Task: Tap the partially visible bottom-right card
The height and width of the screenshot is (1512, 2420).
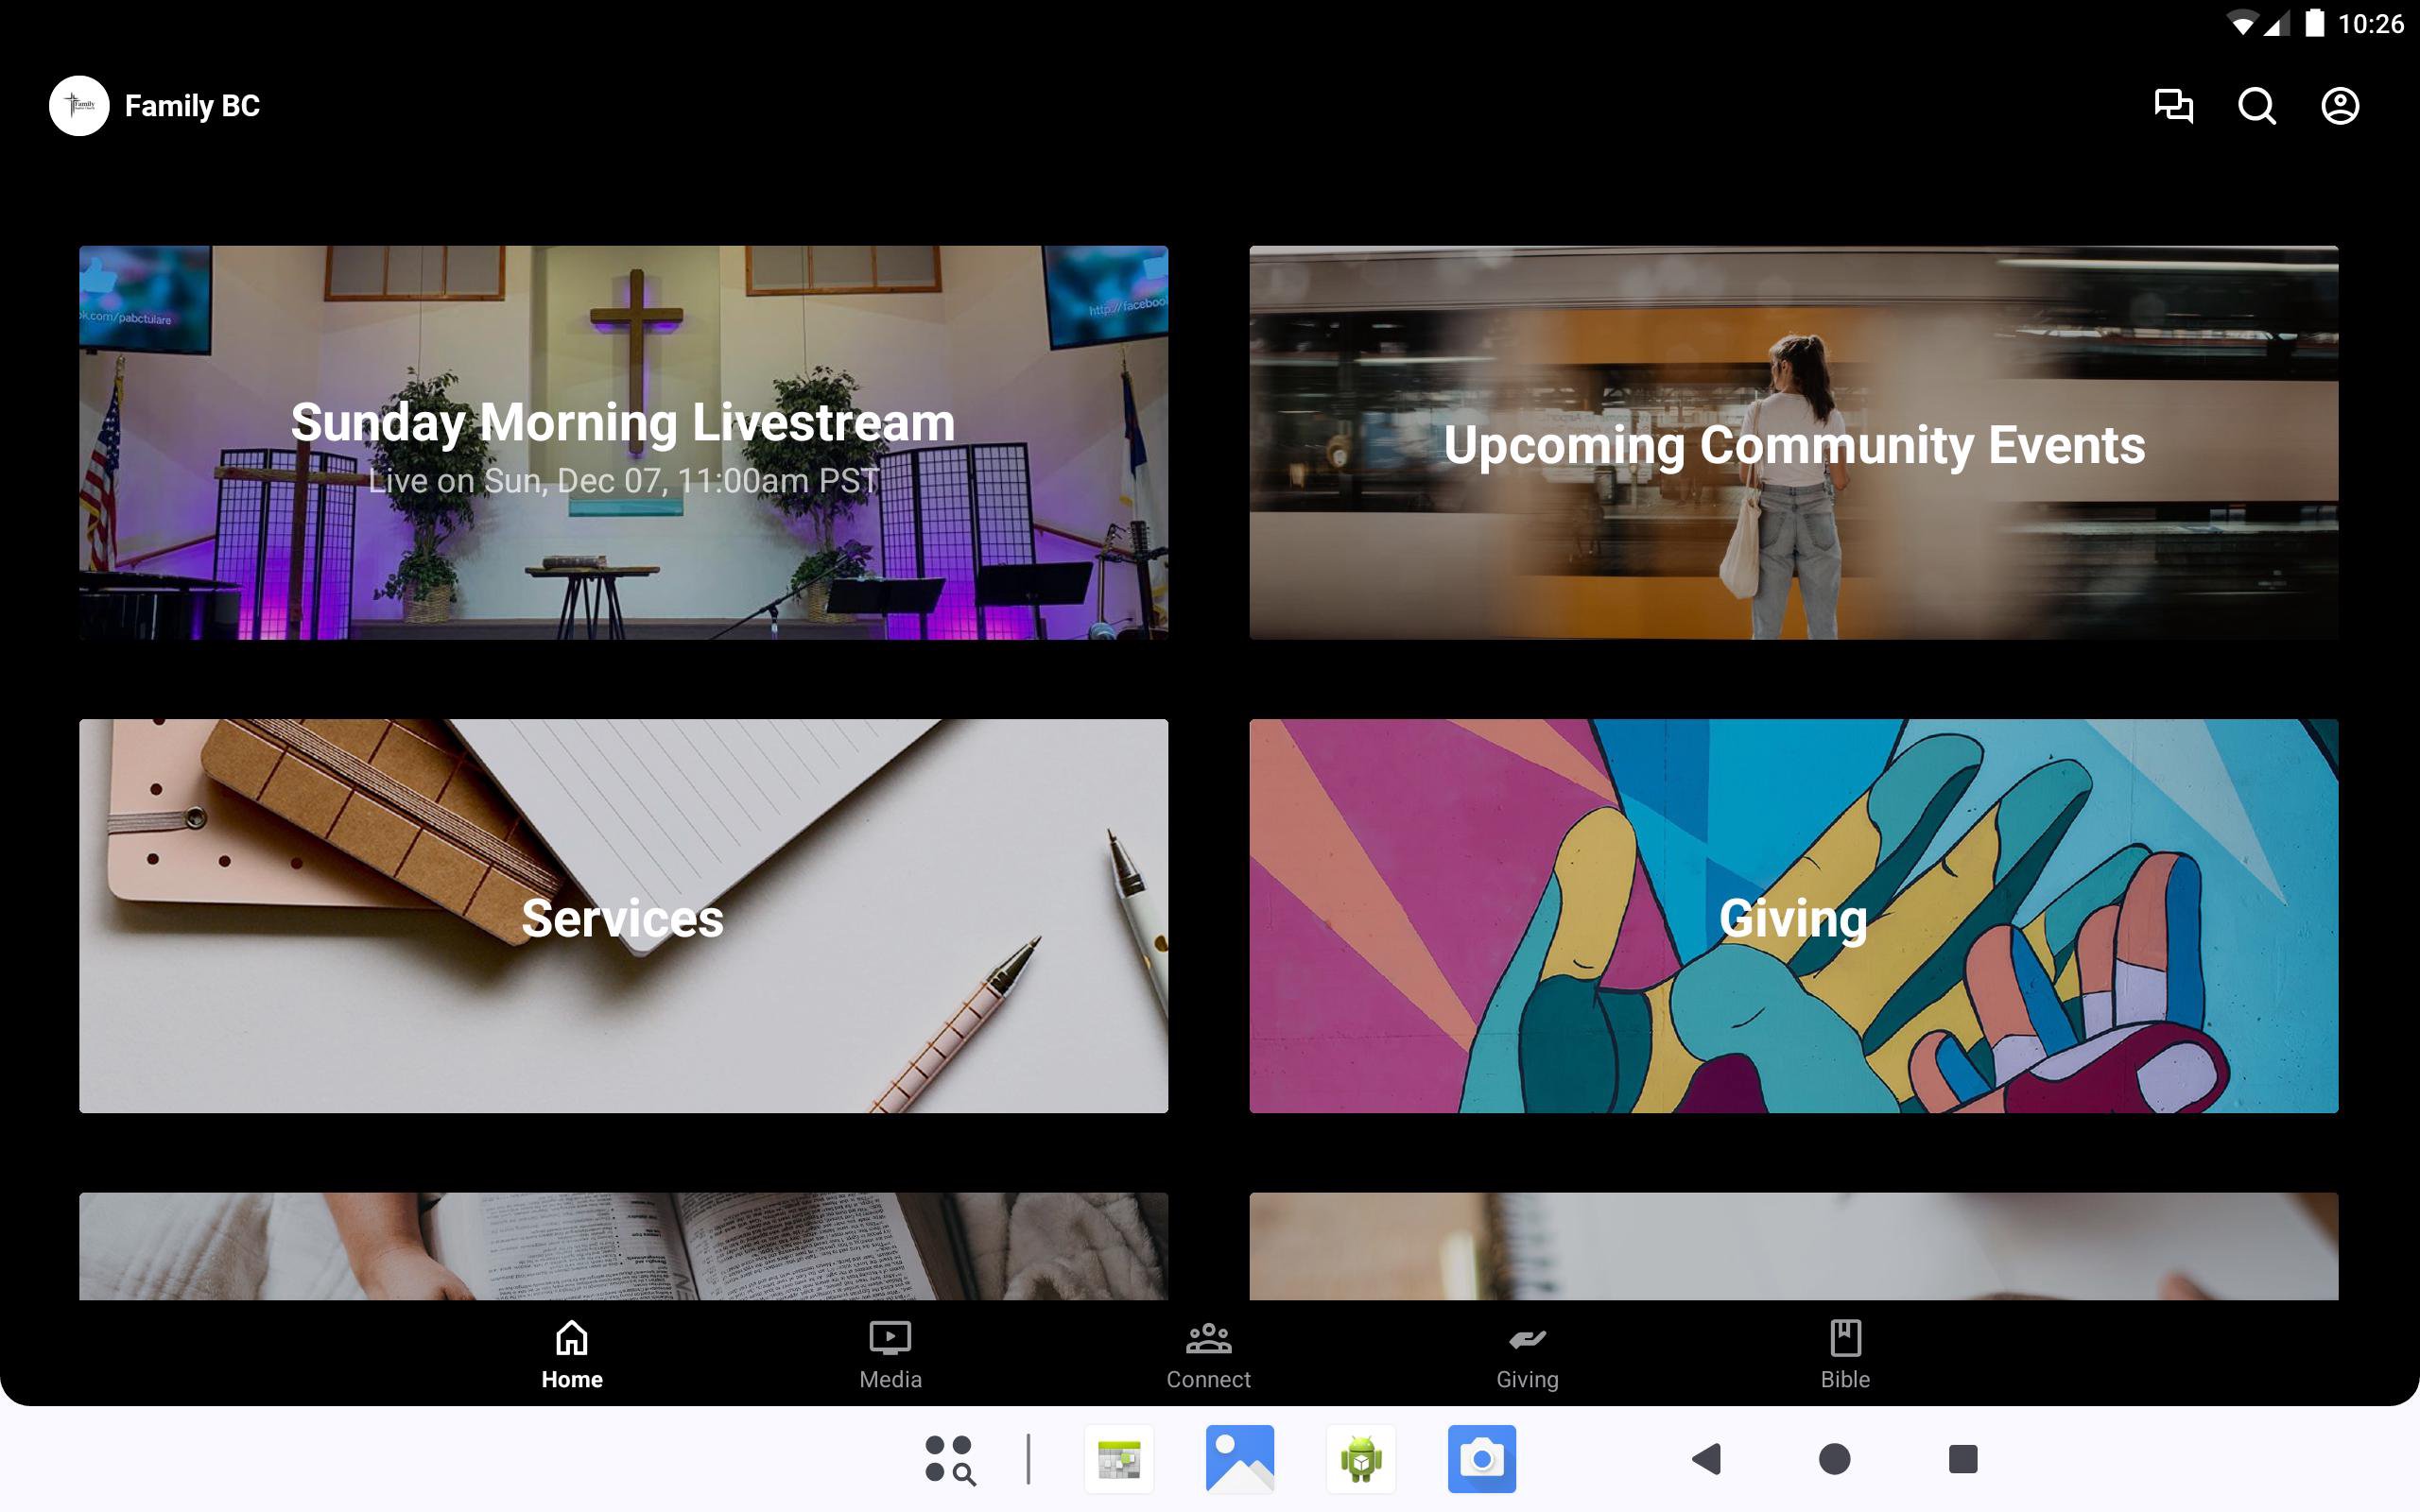Action: [1793, 1245]
